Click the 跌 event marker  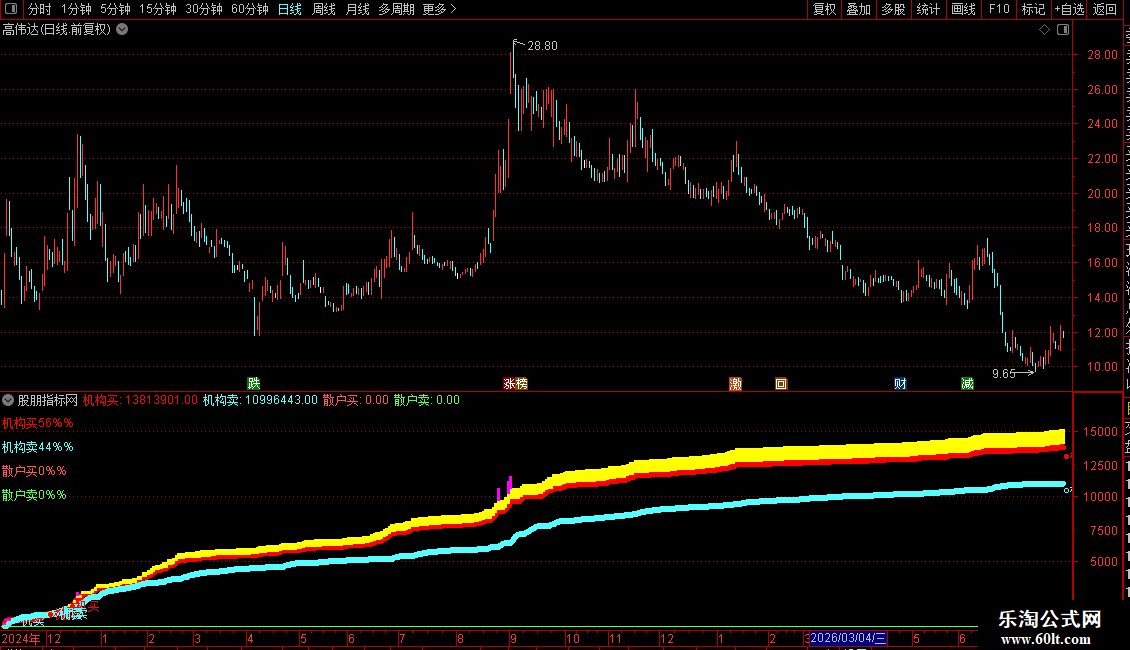[x=254, y=383]
